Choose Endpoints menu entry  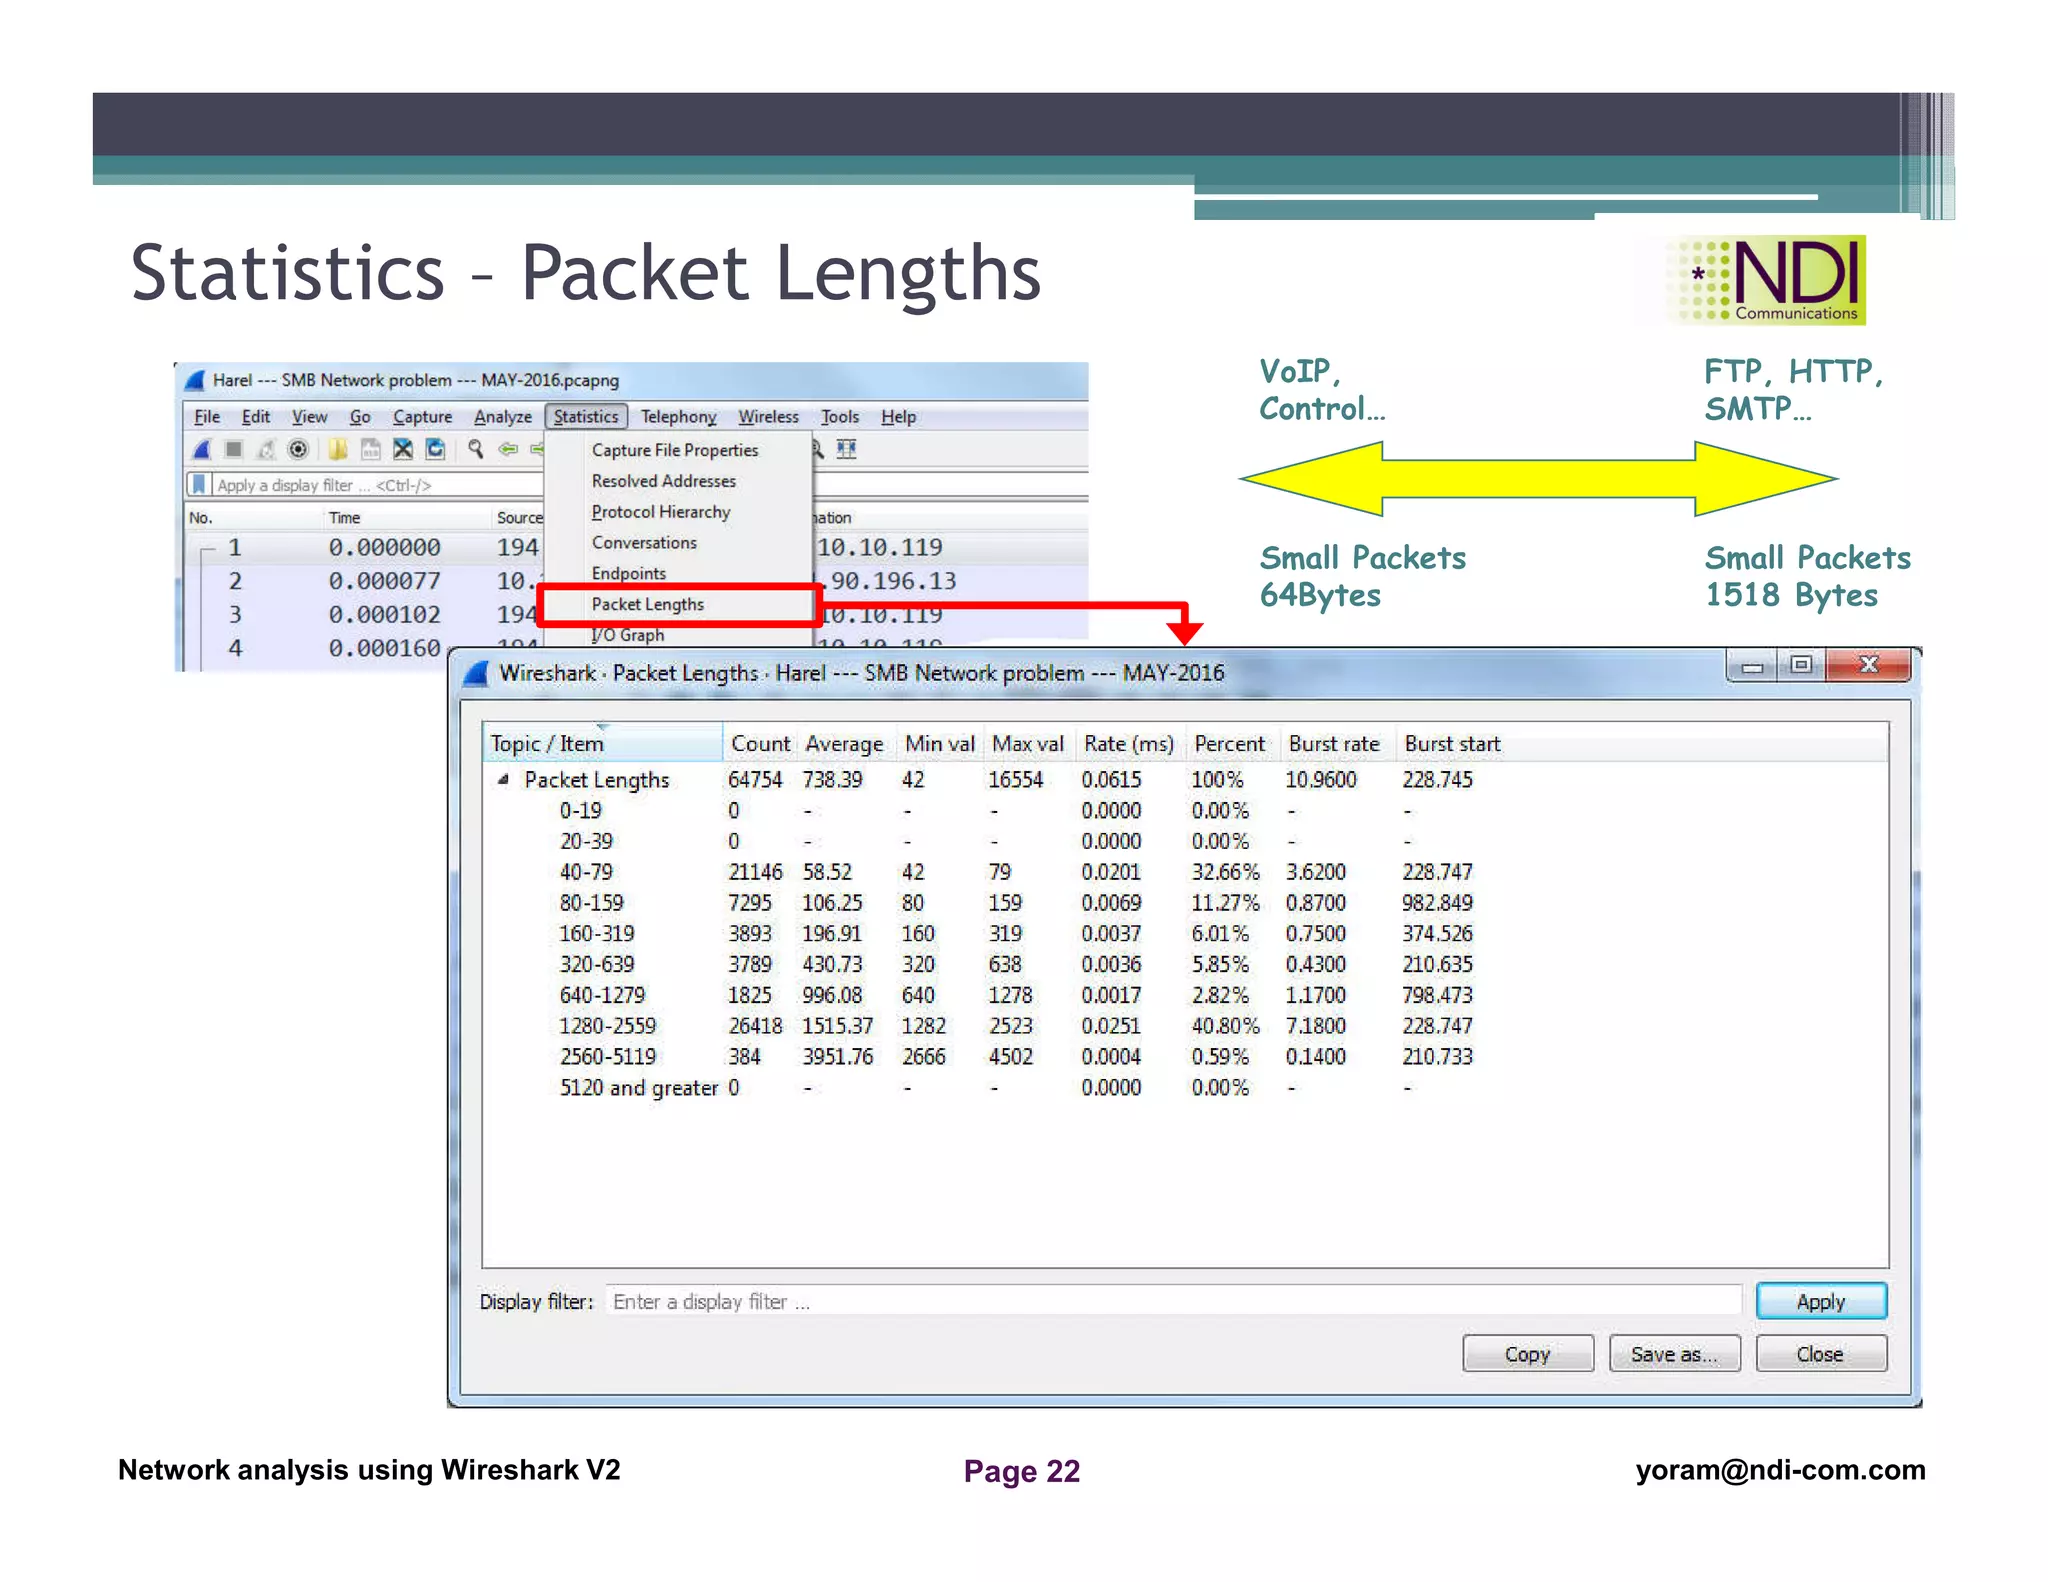coord(629,573)
